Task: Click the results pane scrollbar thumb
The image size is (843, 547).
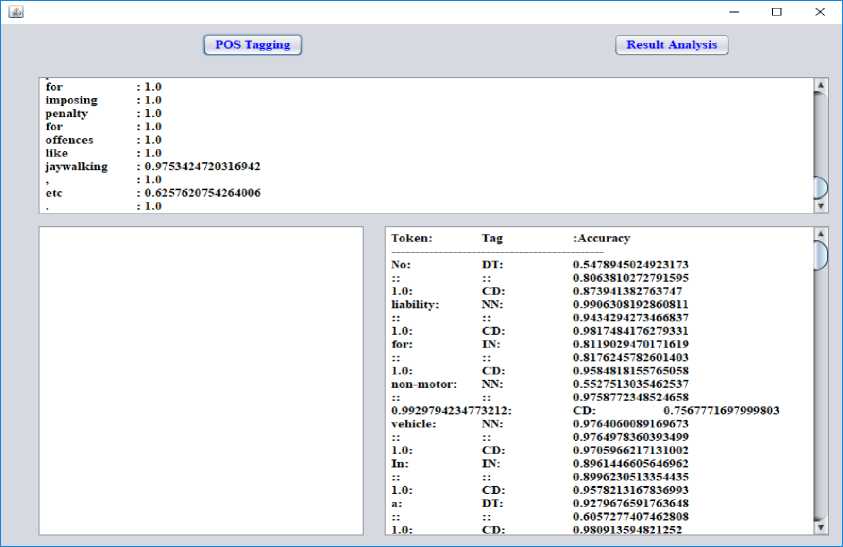Action: (821, 255)
